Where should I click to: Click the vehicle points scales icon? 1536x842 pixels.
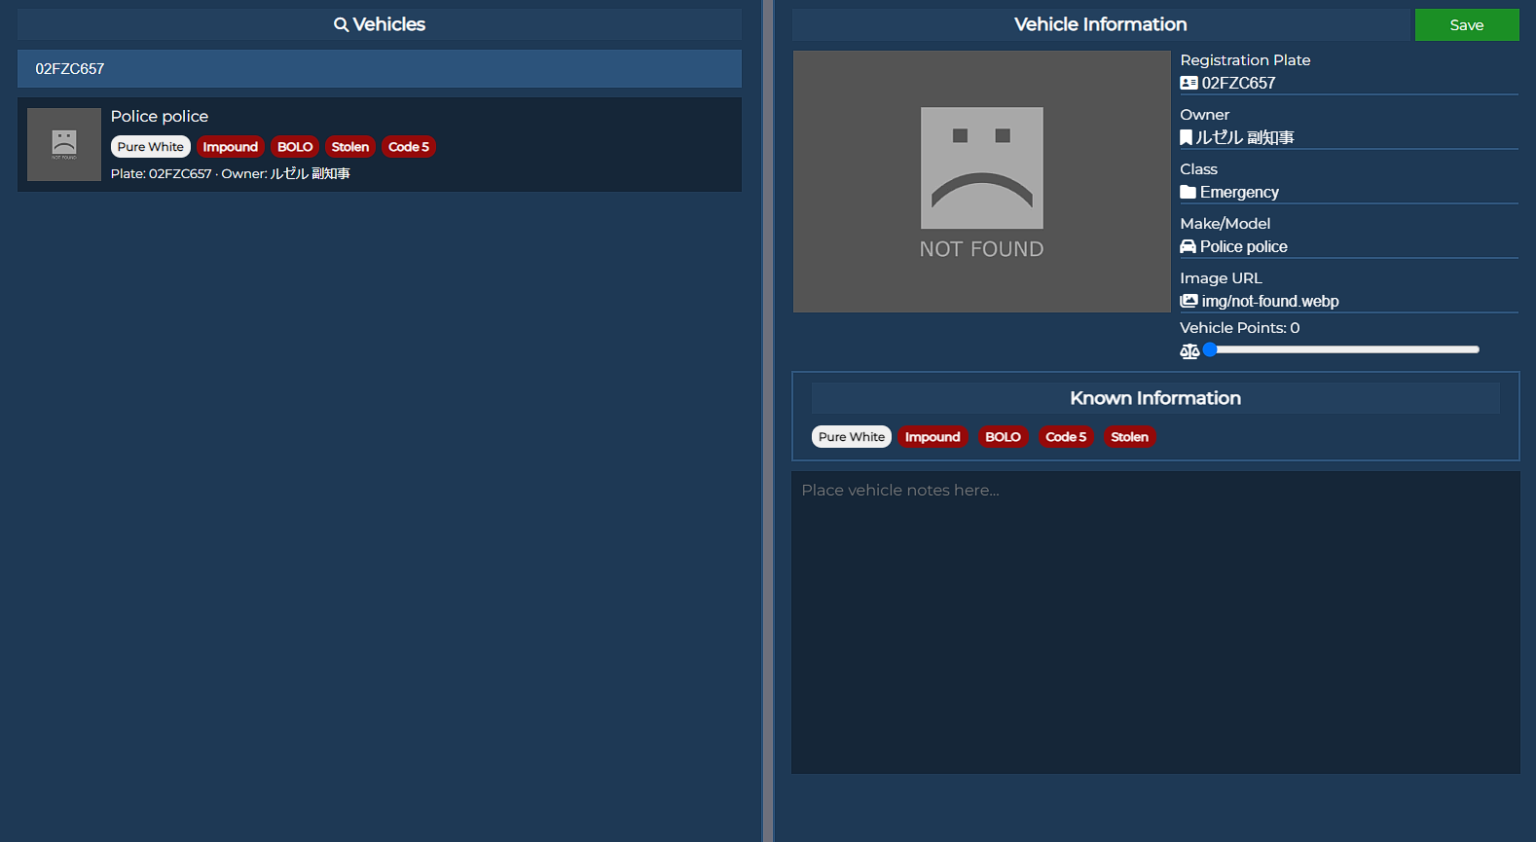tap(1189, 351)
